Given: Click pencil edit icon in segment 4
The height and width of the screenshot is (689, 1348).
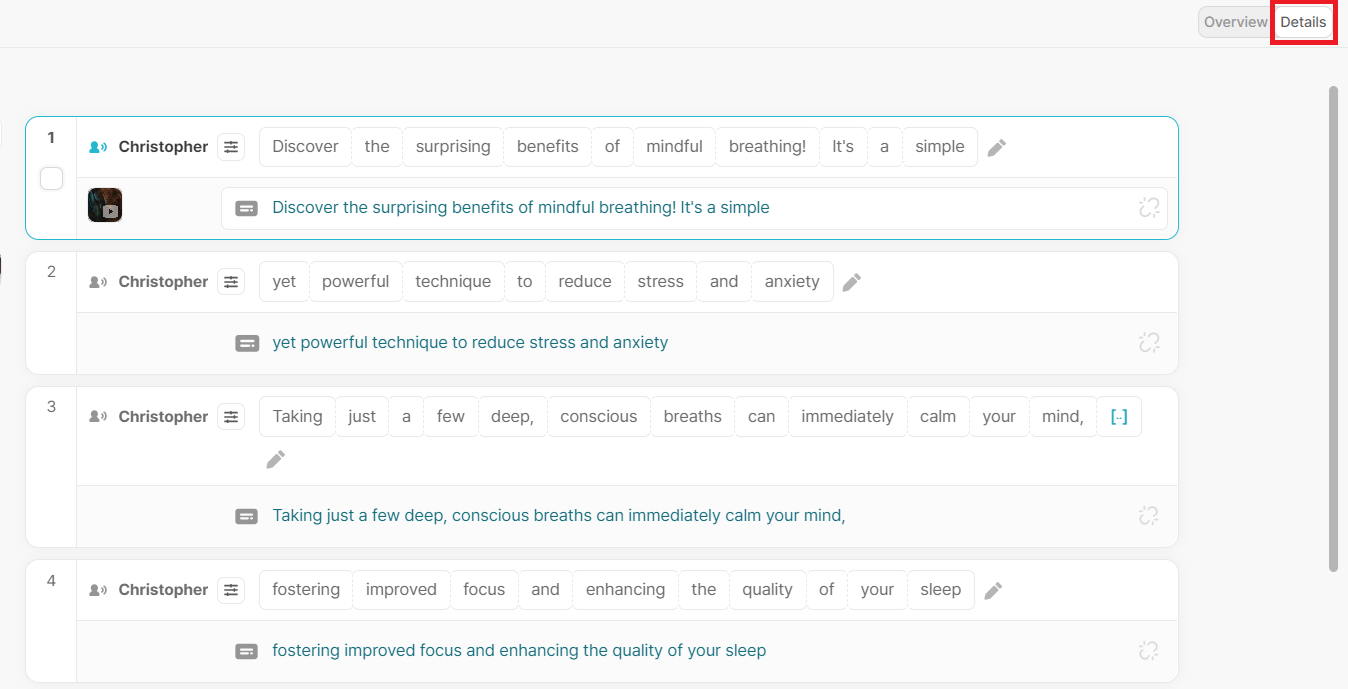Looking at the screenshot, I should [992, 591].
